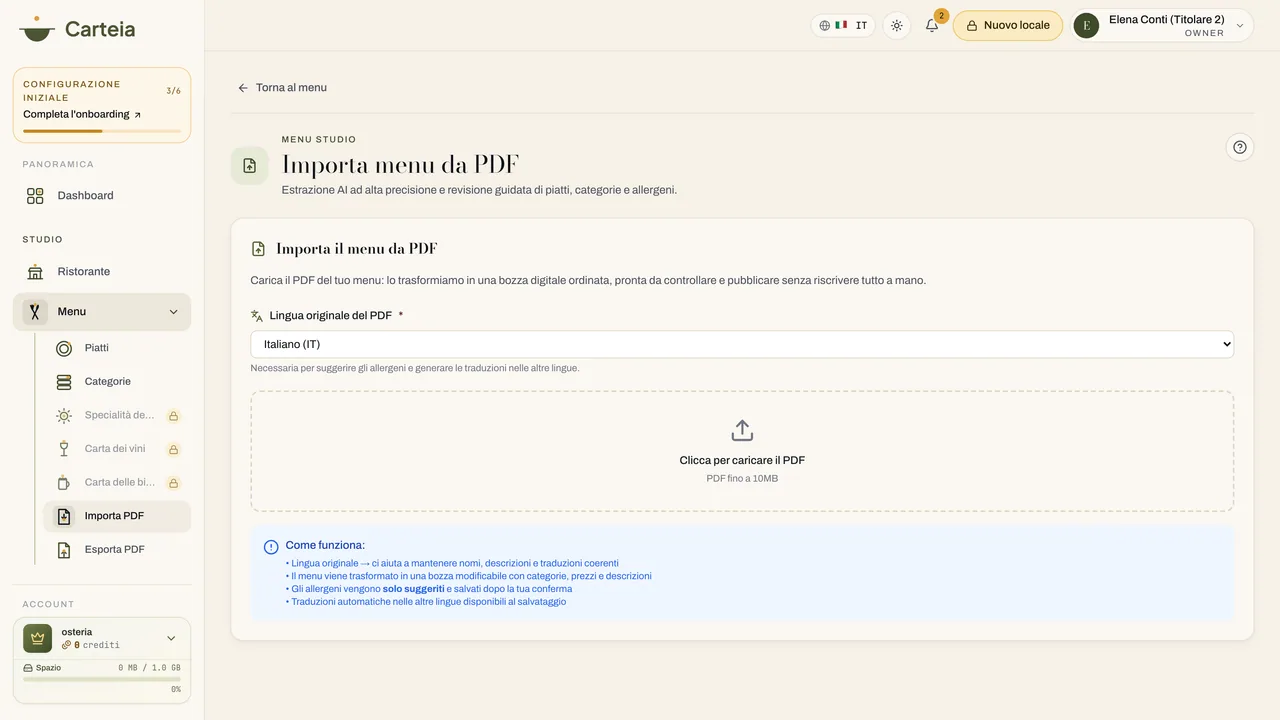Click the Importa il menu da PDF card heading
The width and height of the screenshot is (1280, 720).
357,249
